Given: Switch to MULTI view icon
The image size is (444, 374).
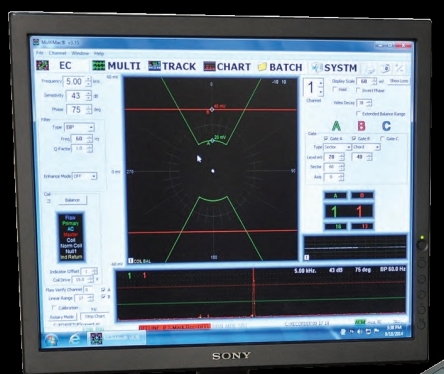Looking at the screenshot, I should (x=98, y=66).
